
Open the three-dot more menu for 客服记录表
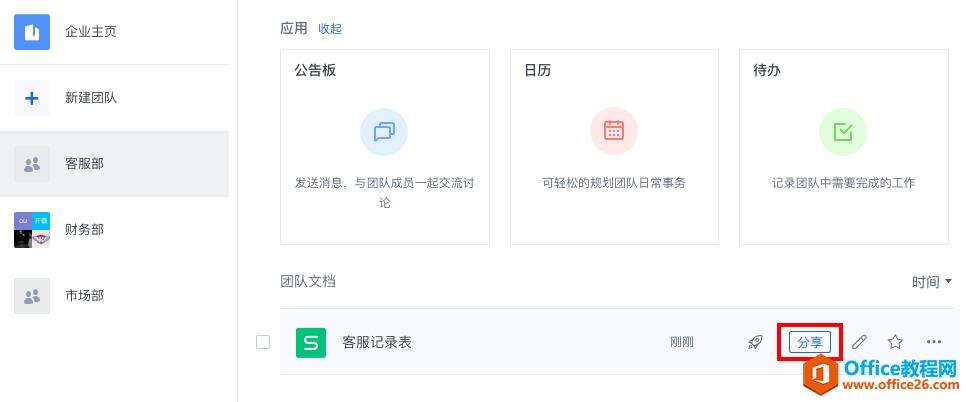pyautogui.click(x=934, y=342)
